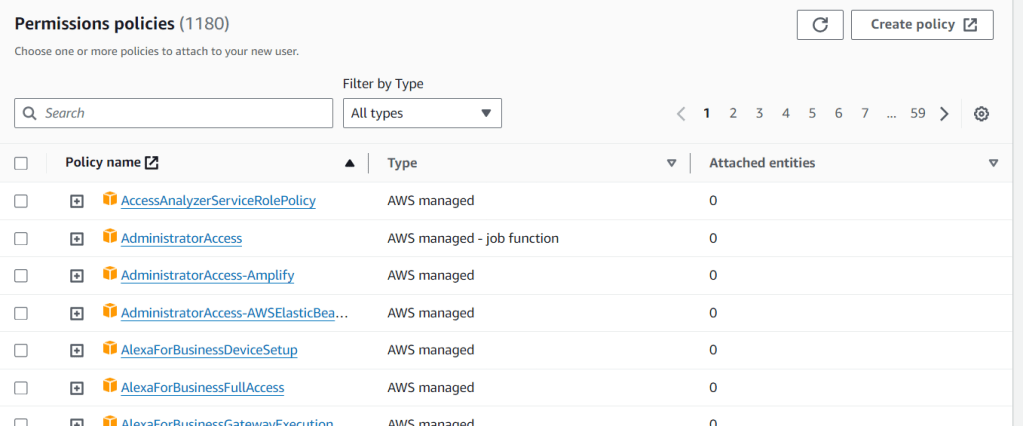The image size is (1023, 426).
Task: Click 'AWS managed - job function' type cell
Action: pos(473,239)
